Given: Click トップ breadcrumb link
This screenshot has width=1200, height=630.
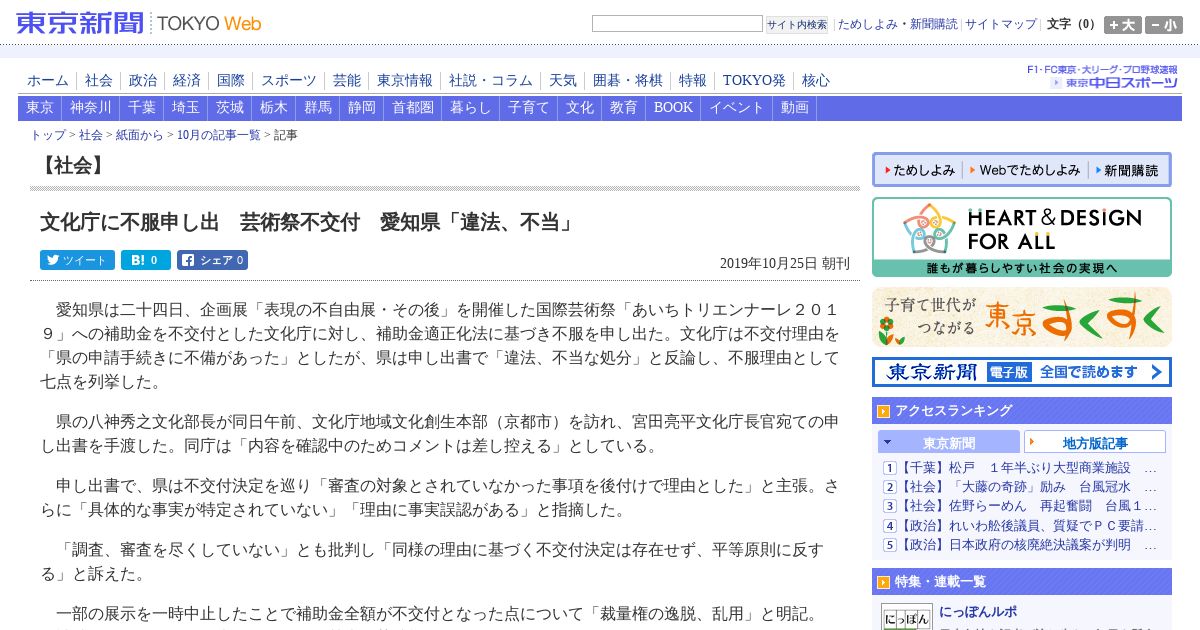Looking at the screenshot, I should [48, 135].
